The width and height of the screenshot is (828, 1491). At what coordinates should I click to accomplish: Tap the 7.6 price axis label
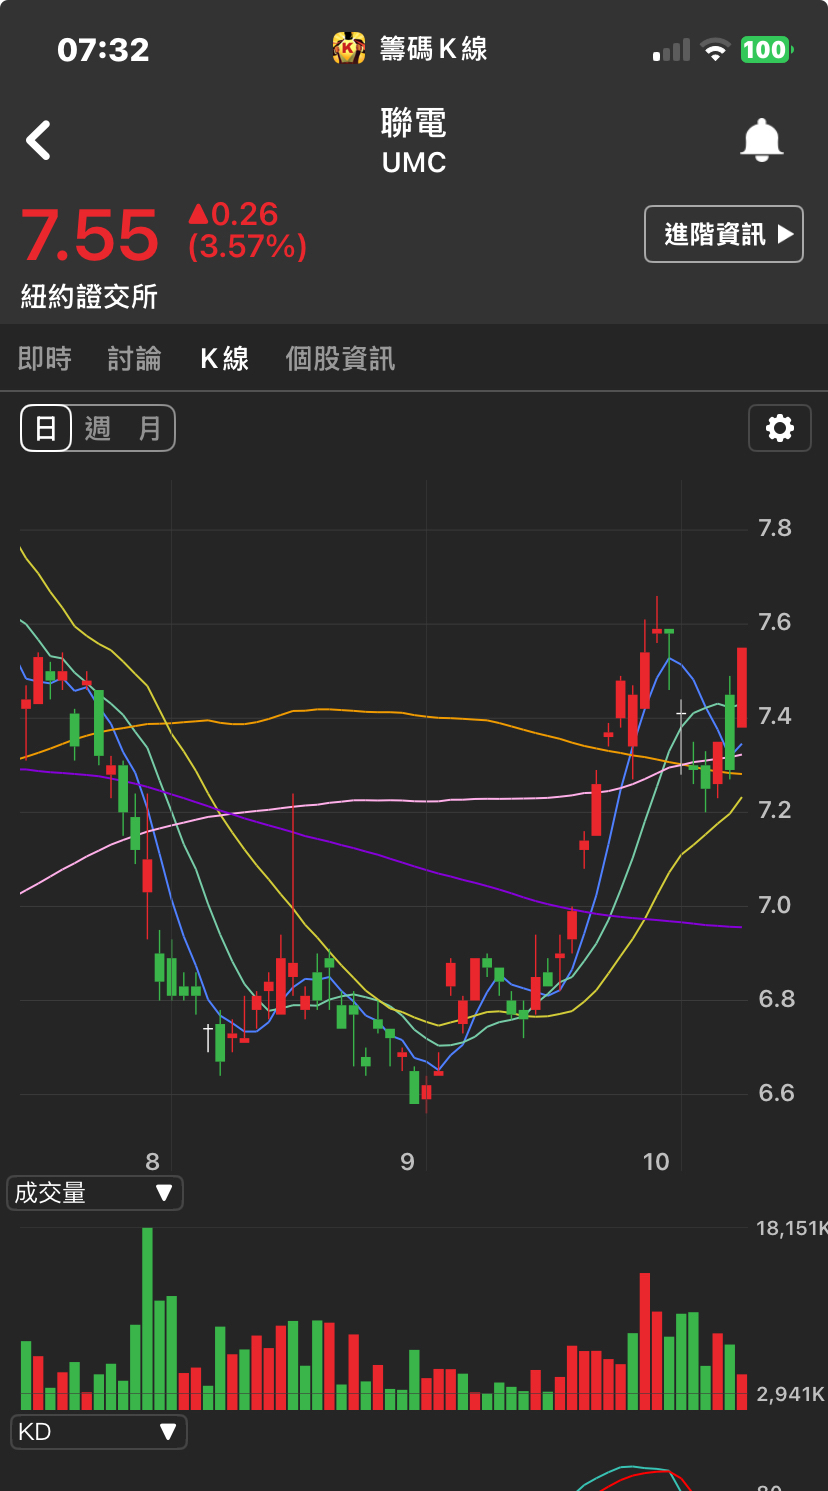(775, 622)
